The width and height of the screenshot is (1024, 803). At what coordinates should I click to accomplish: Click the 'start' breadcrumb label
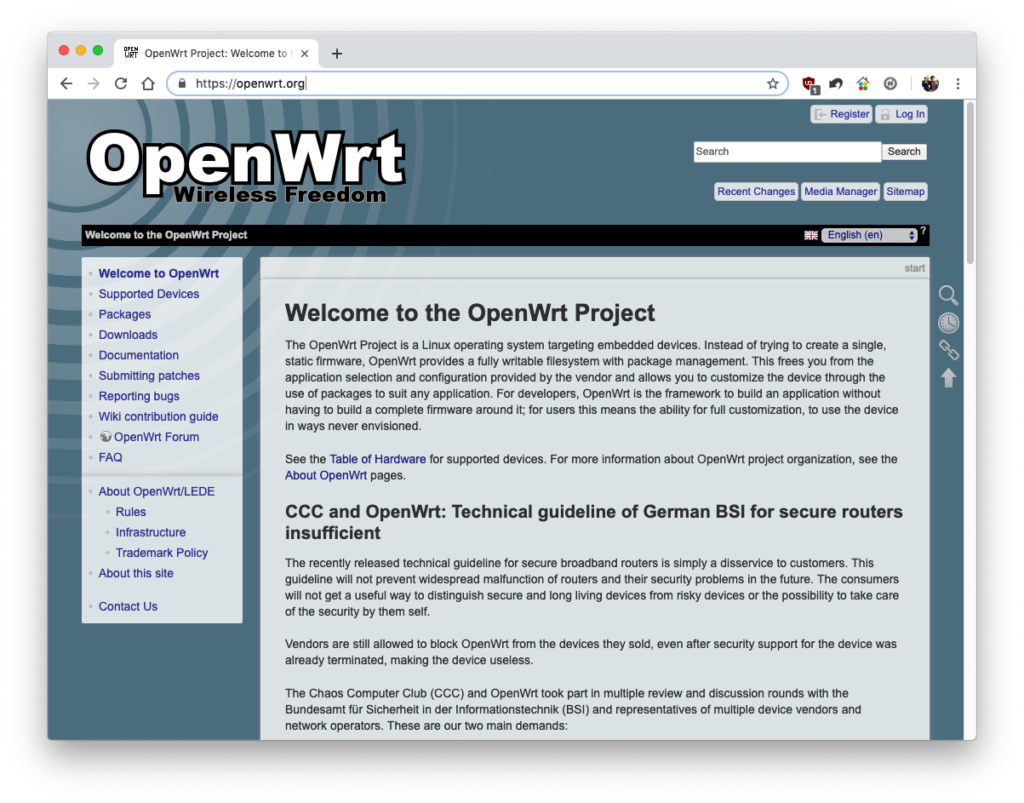click(914, 268)
